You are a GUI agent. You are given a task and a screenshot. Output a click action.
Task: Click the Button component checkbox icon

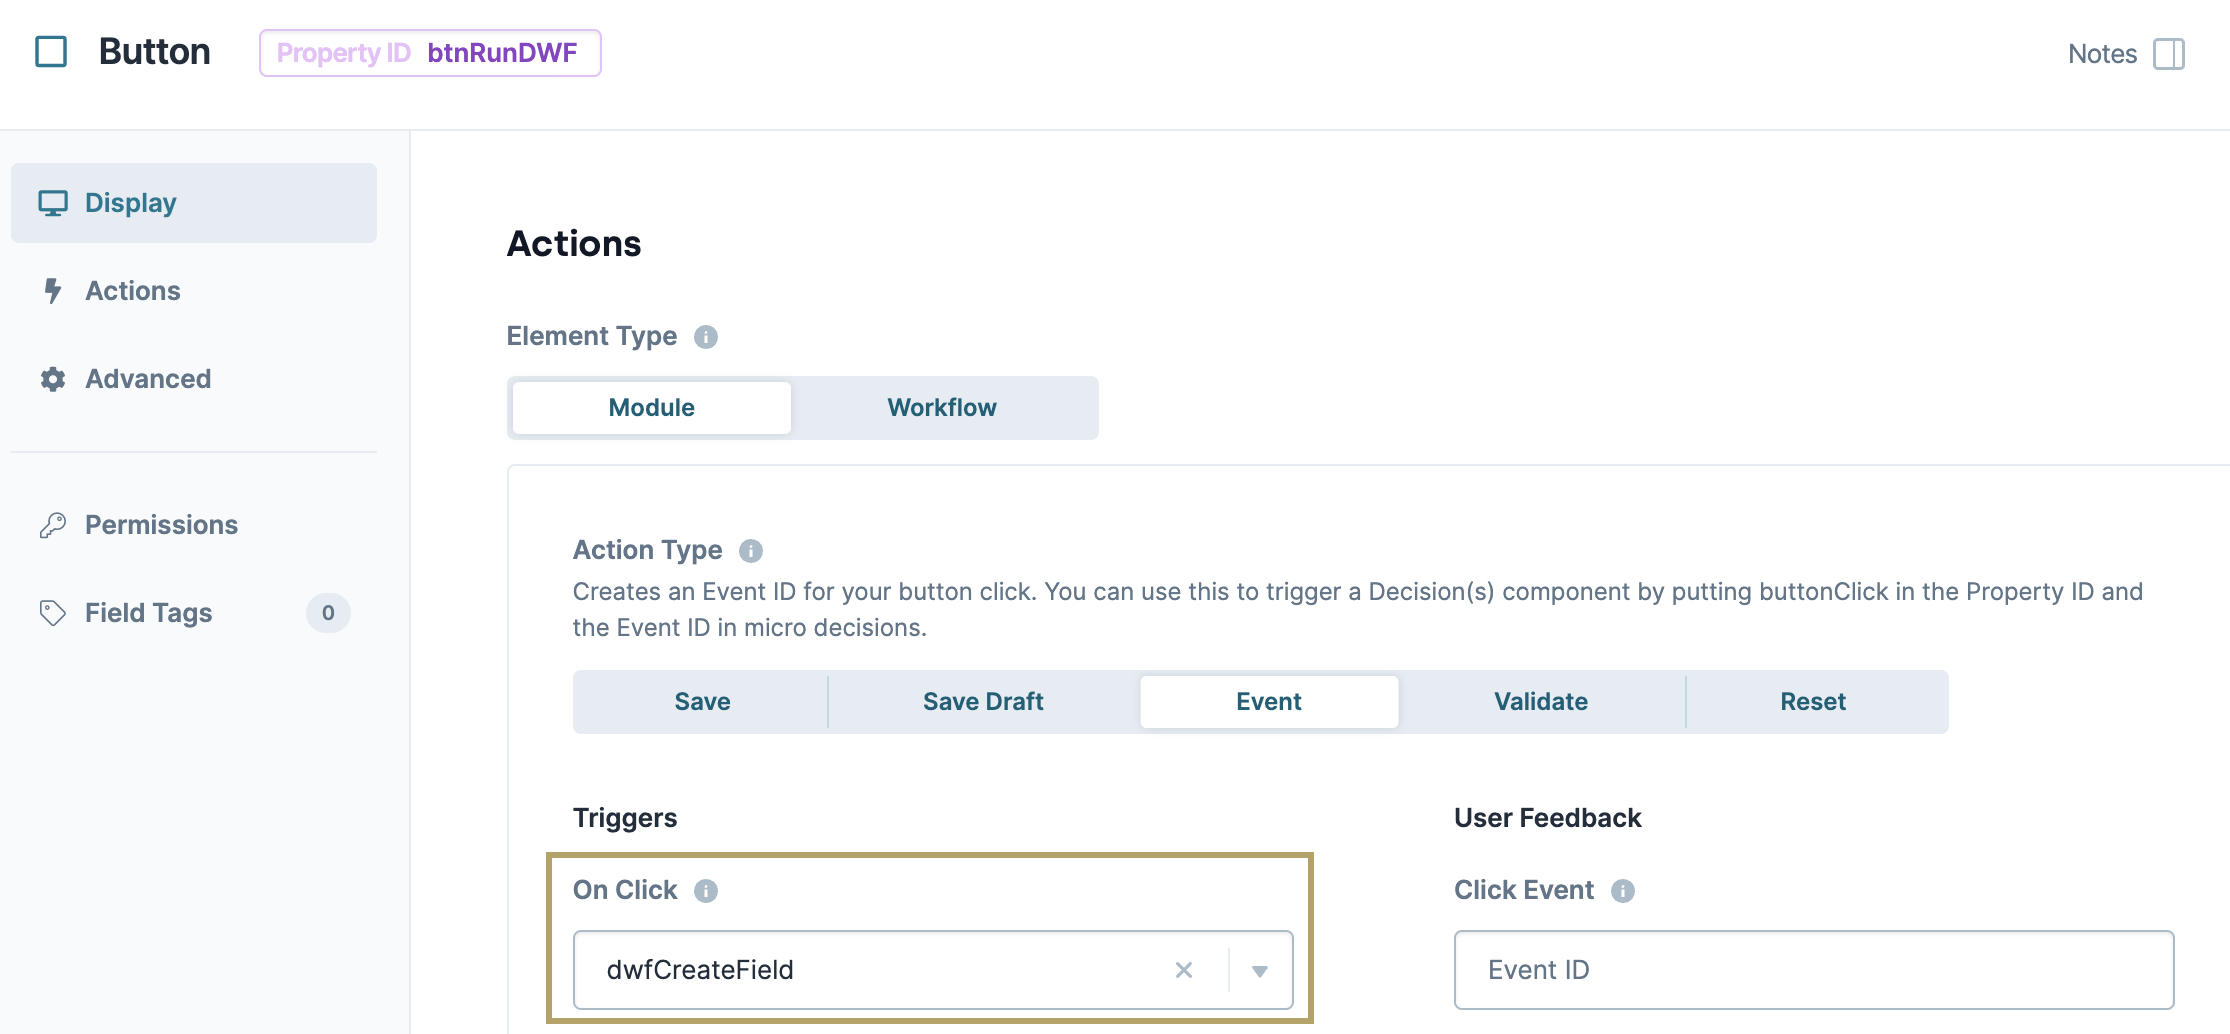pyautogui.click(x=51, y=52)
